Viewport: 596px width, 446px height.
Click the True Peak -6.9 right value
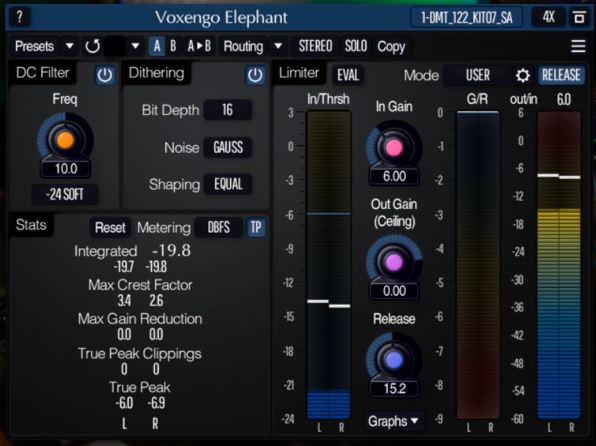click(156, 403)
